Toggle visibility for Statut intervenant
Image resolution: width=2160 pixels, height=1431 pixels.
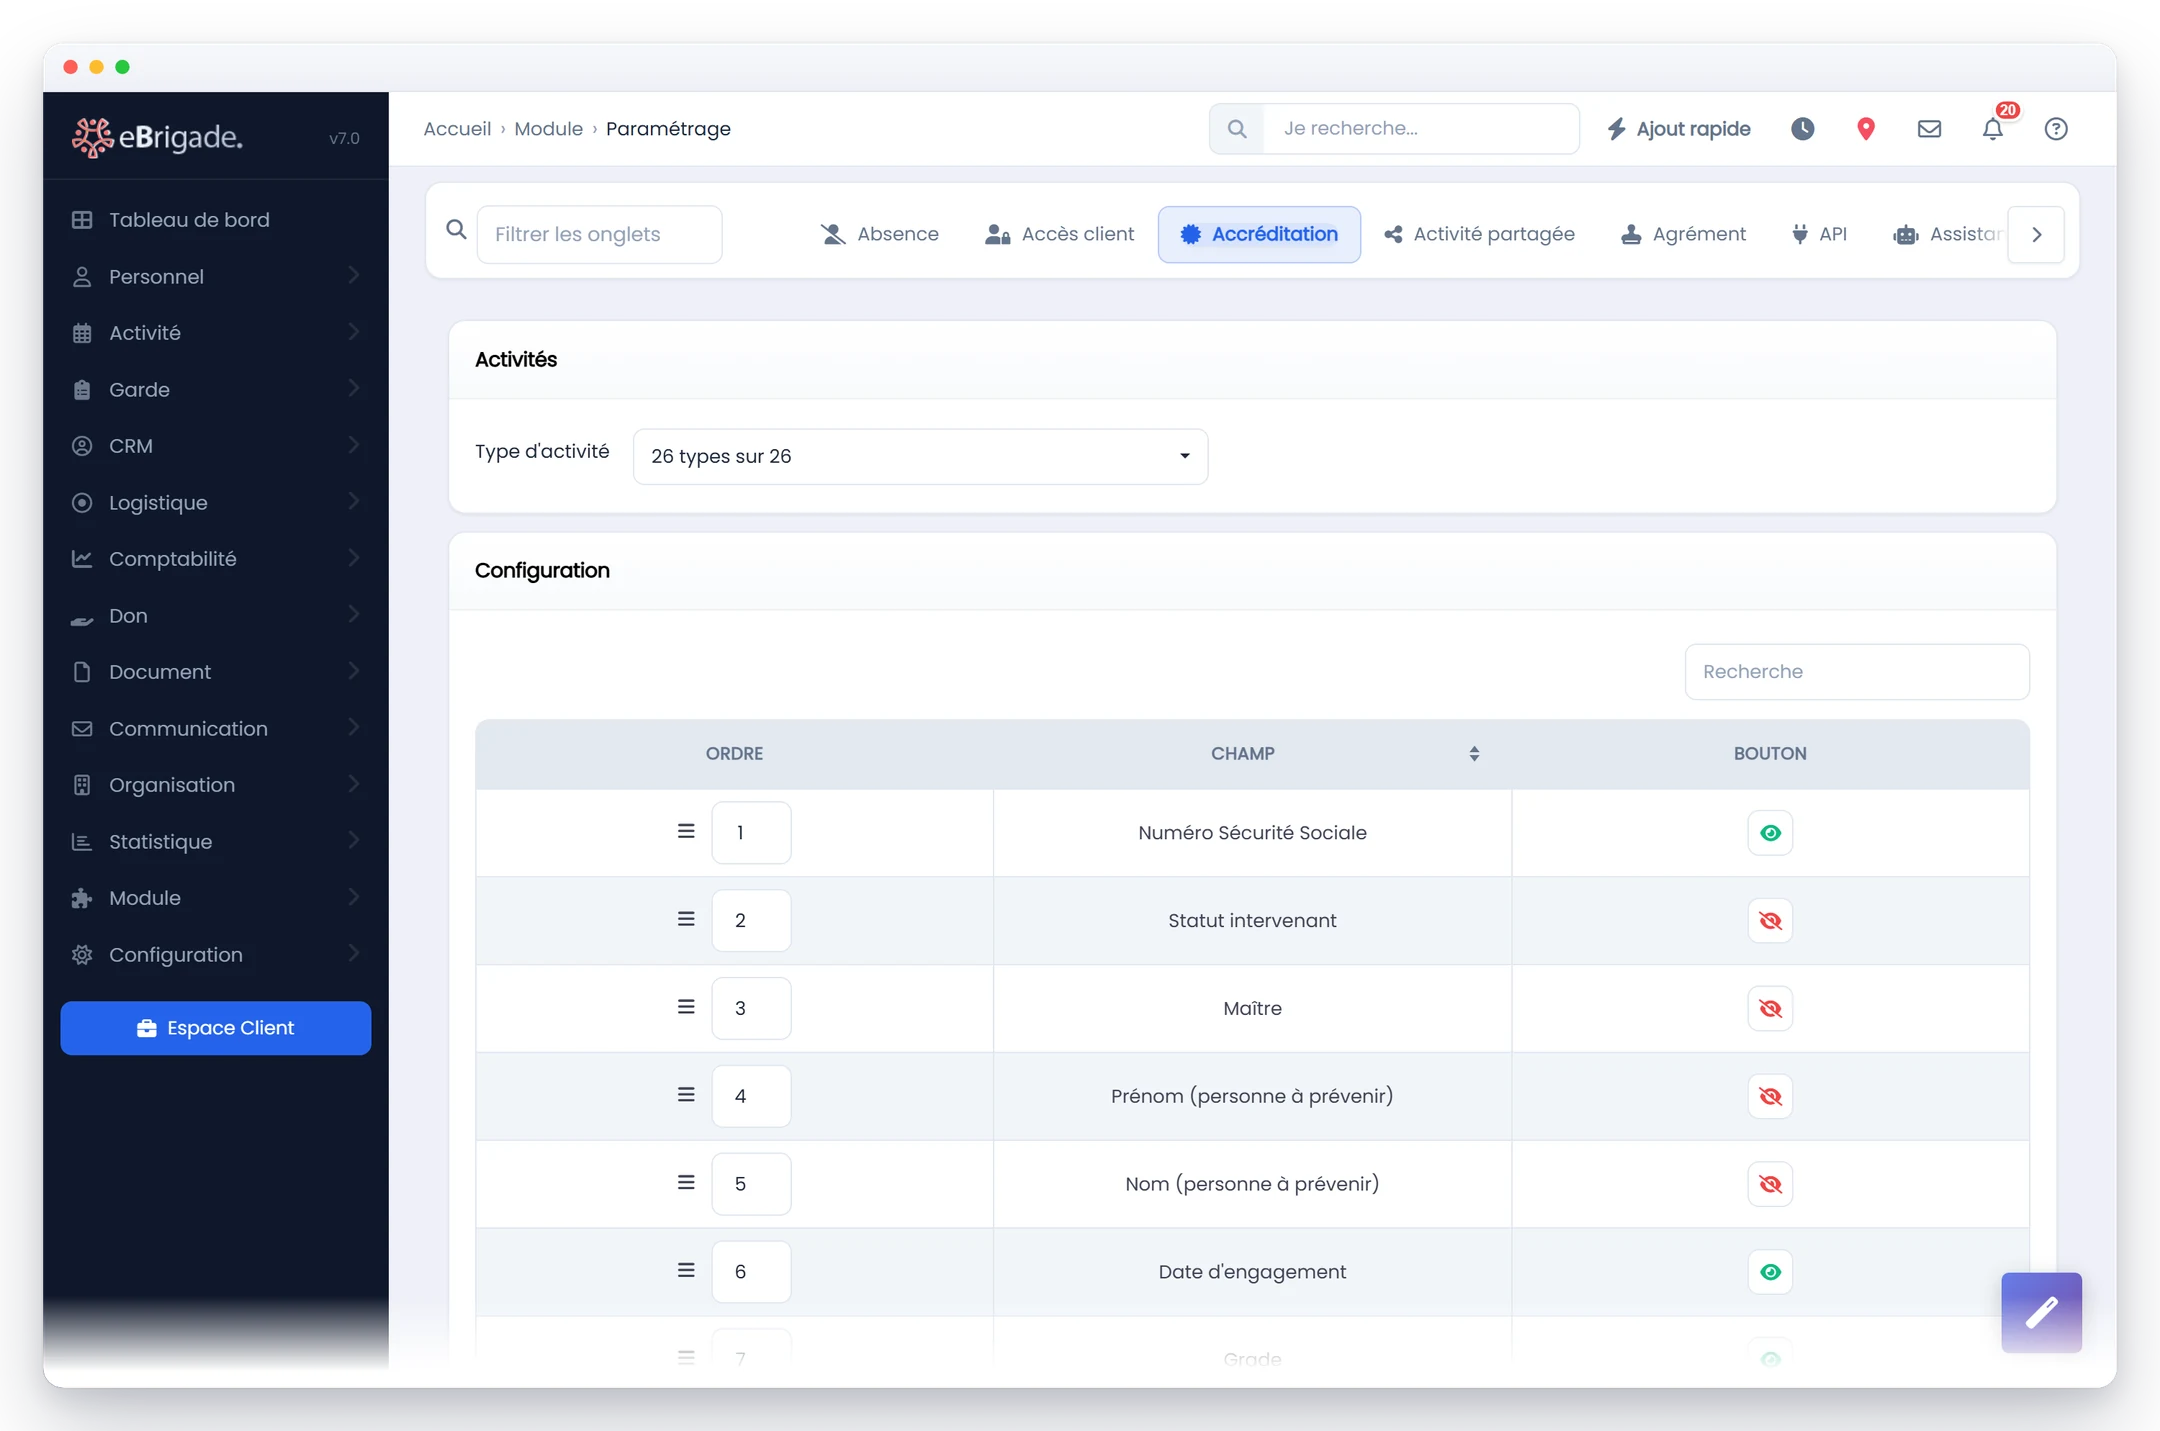coord(1770,921)
